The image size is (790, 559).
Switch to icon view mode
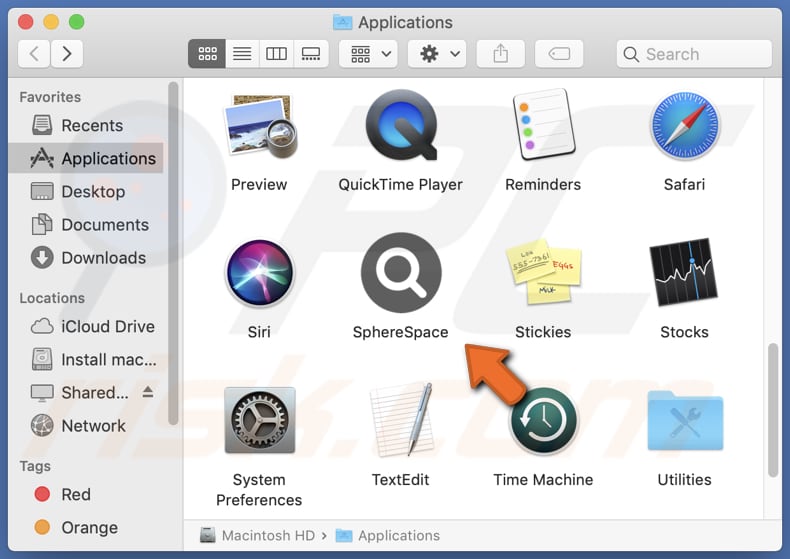tap(207, 54)
